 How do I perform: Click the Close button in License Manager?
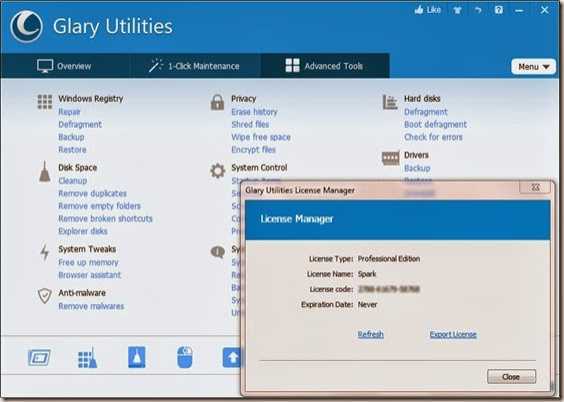511,377
